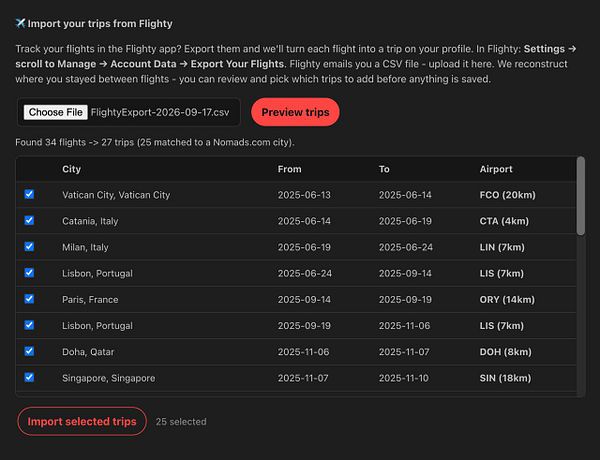Deselect the Doha, Qatar trip checkbox

point(29,351)
